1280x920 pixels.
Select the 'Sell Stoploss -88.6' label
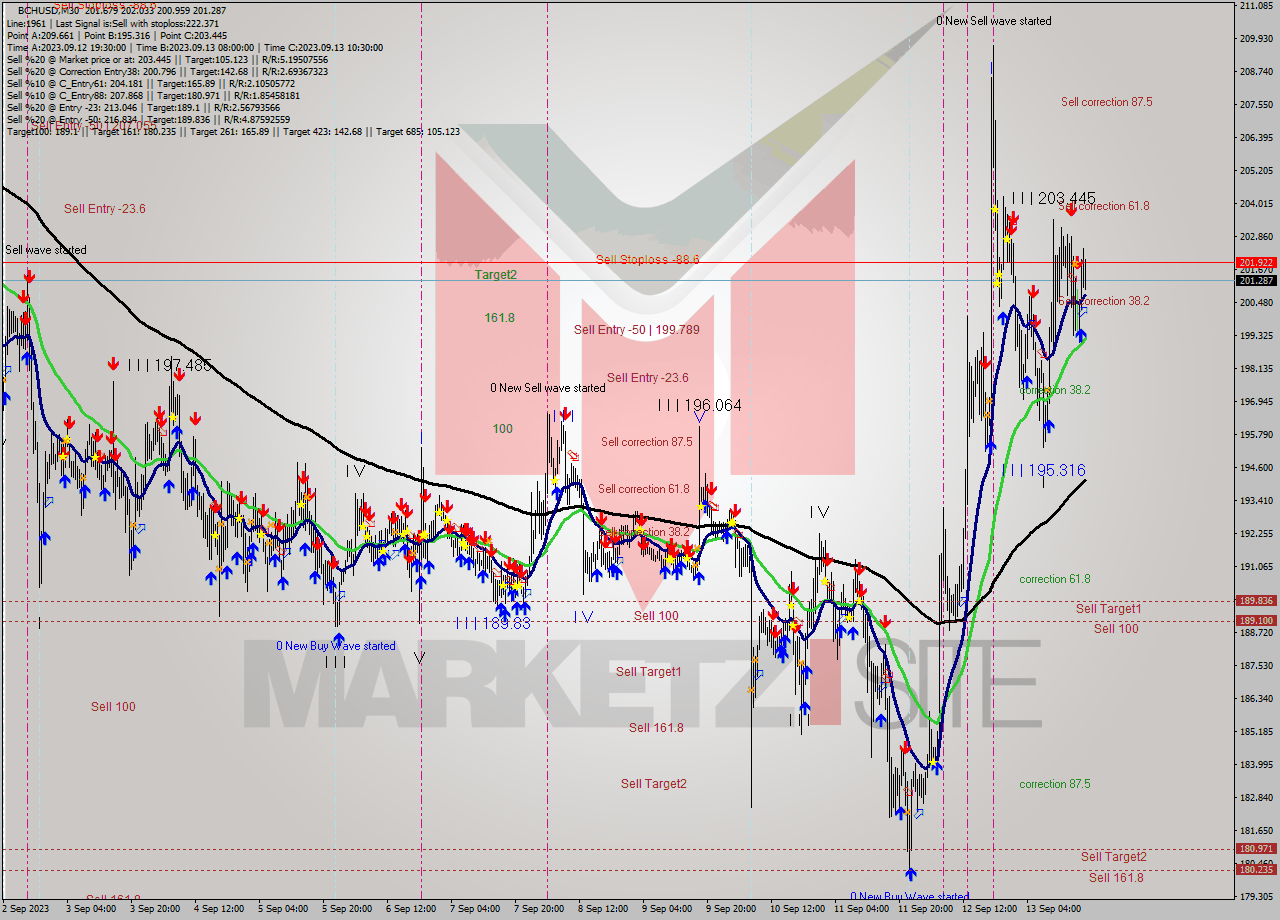(647, 259)
